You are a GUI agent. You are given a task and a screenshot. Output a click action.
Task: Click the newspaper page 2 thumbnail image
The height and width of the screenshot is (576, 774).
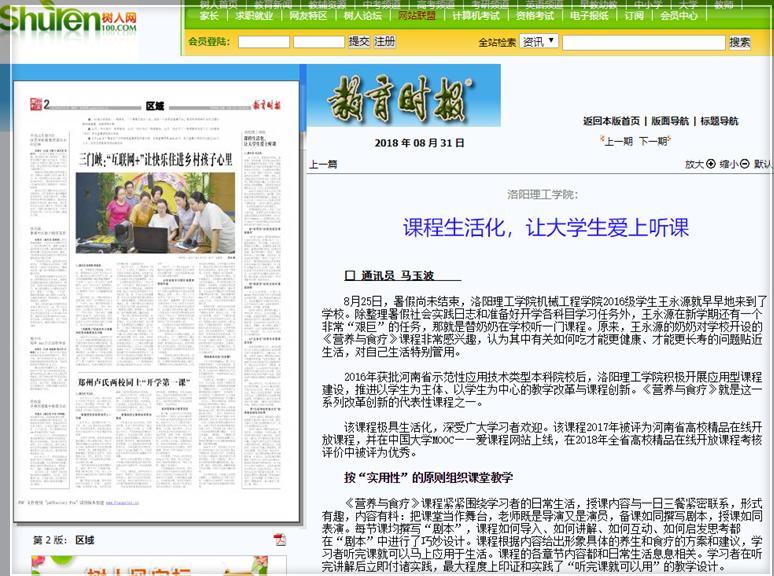156,300
